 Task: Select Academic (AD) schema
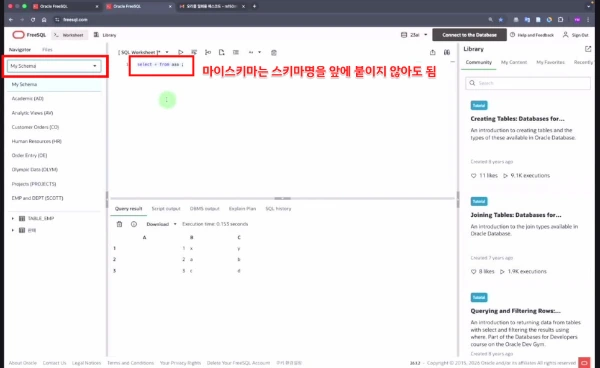pos(54,99)
